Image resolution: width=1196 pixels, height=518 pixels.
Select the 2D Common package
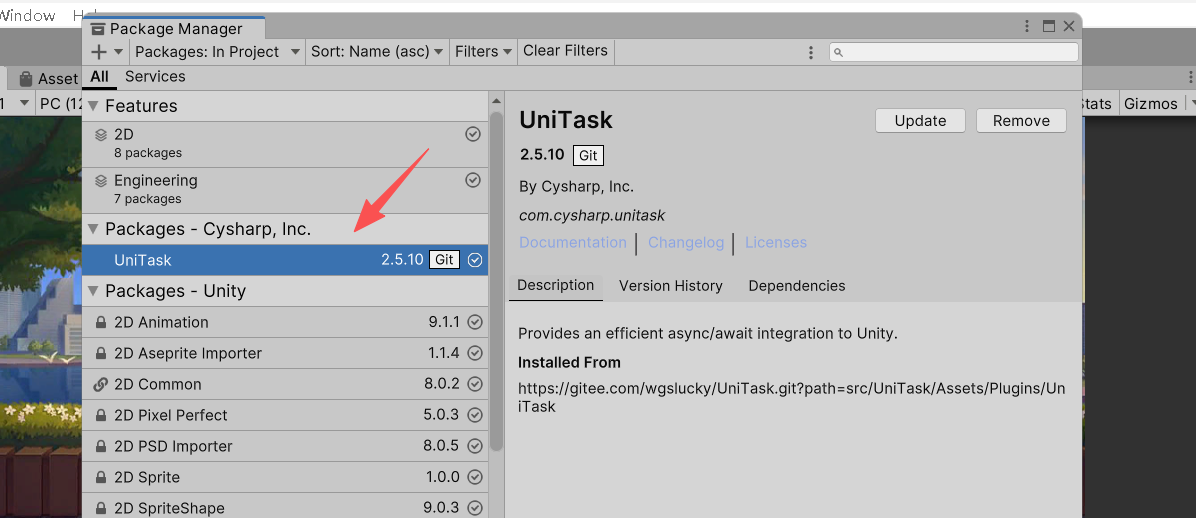pos(285,384)
